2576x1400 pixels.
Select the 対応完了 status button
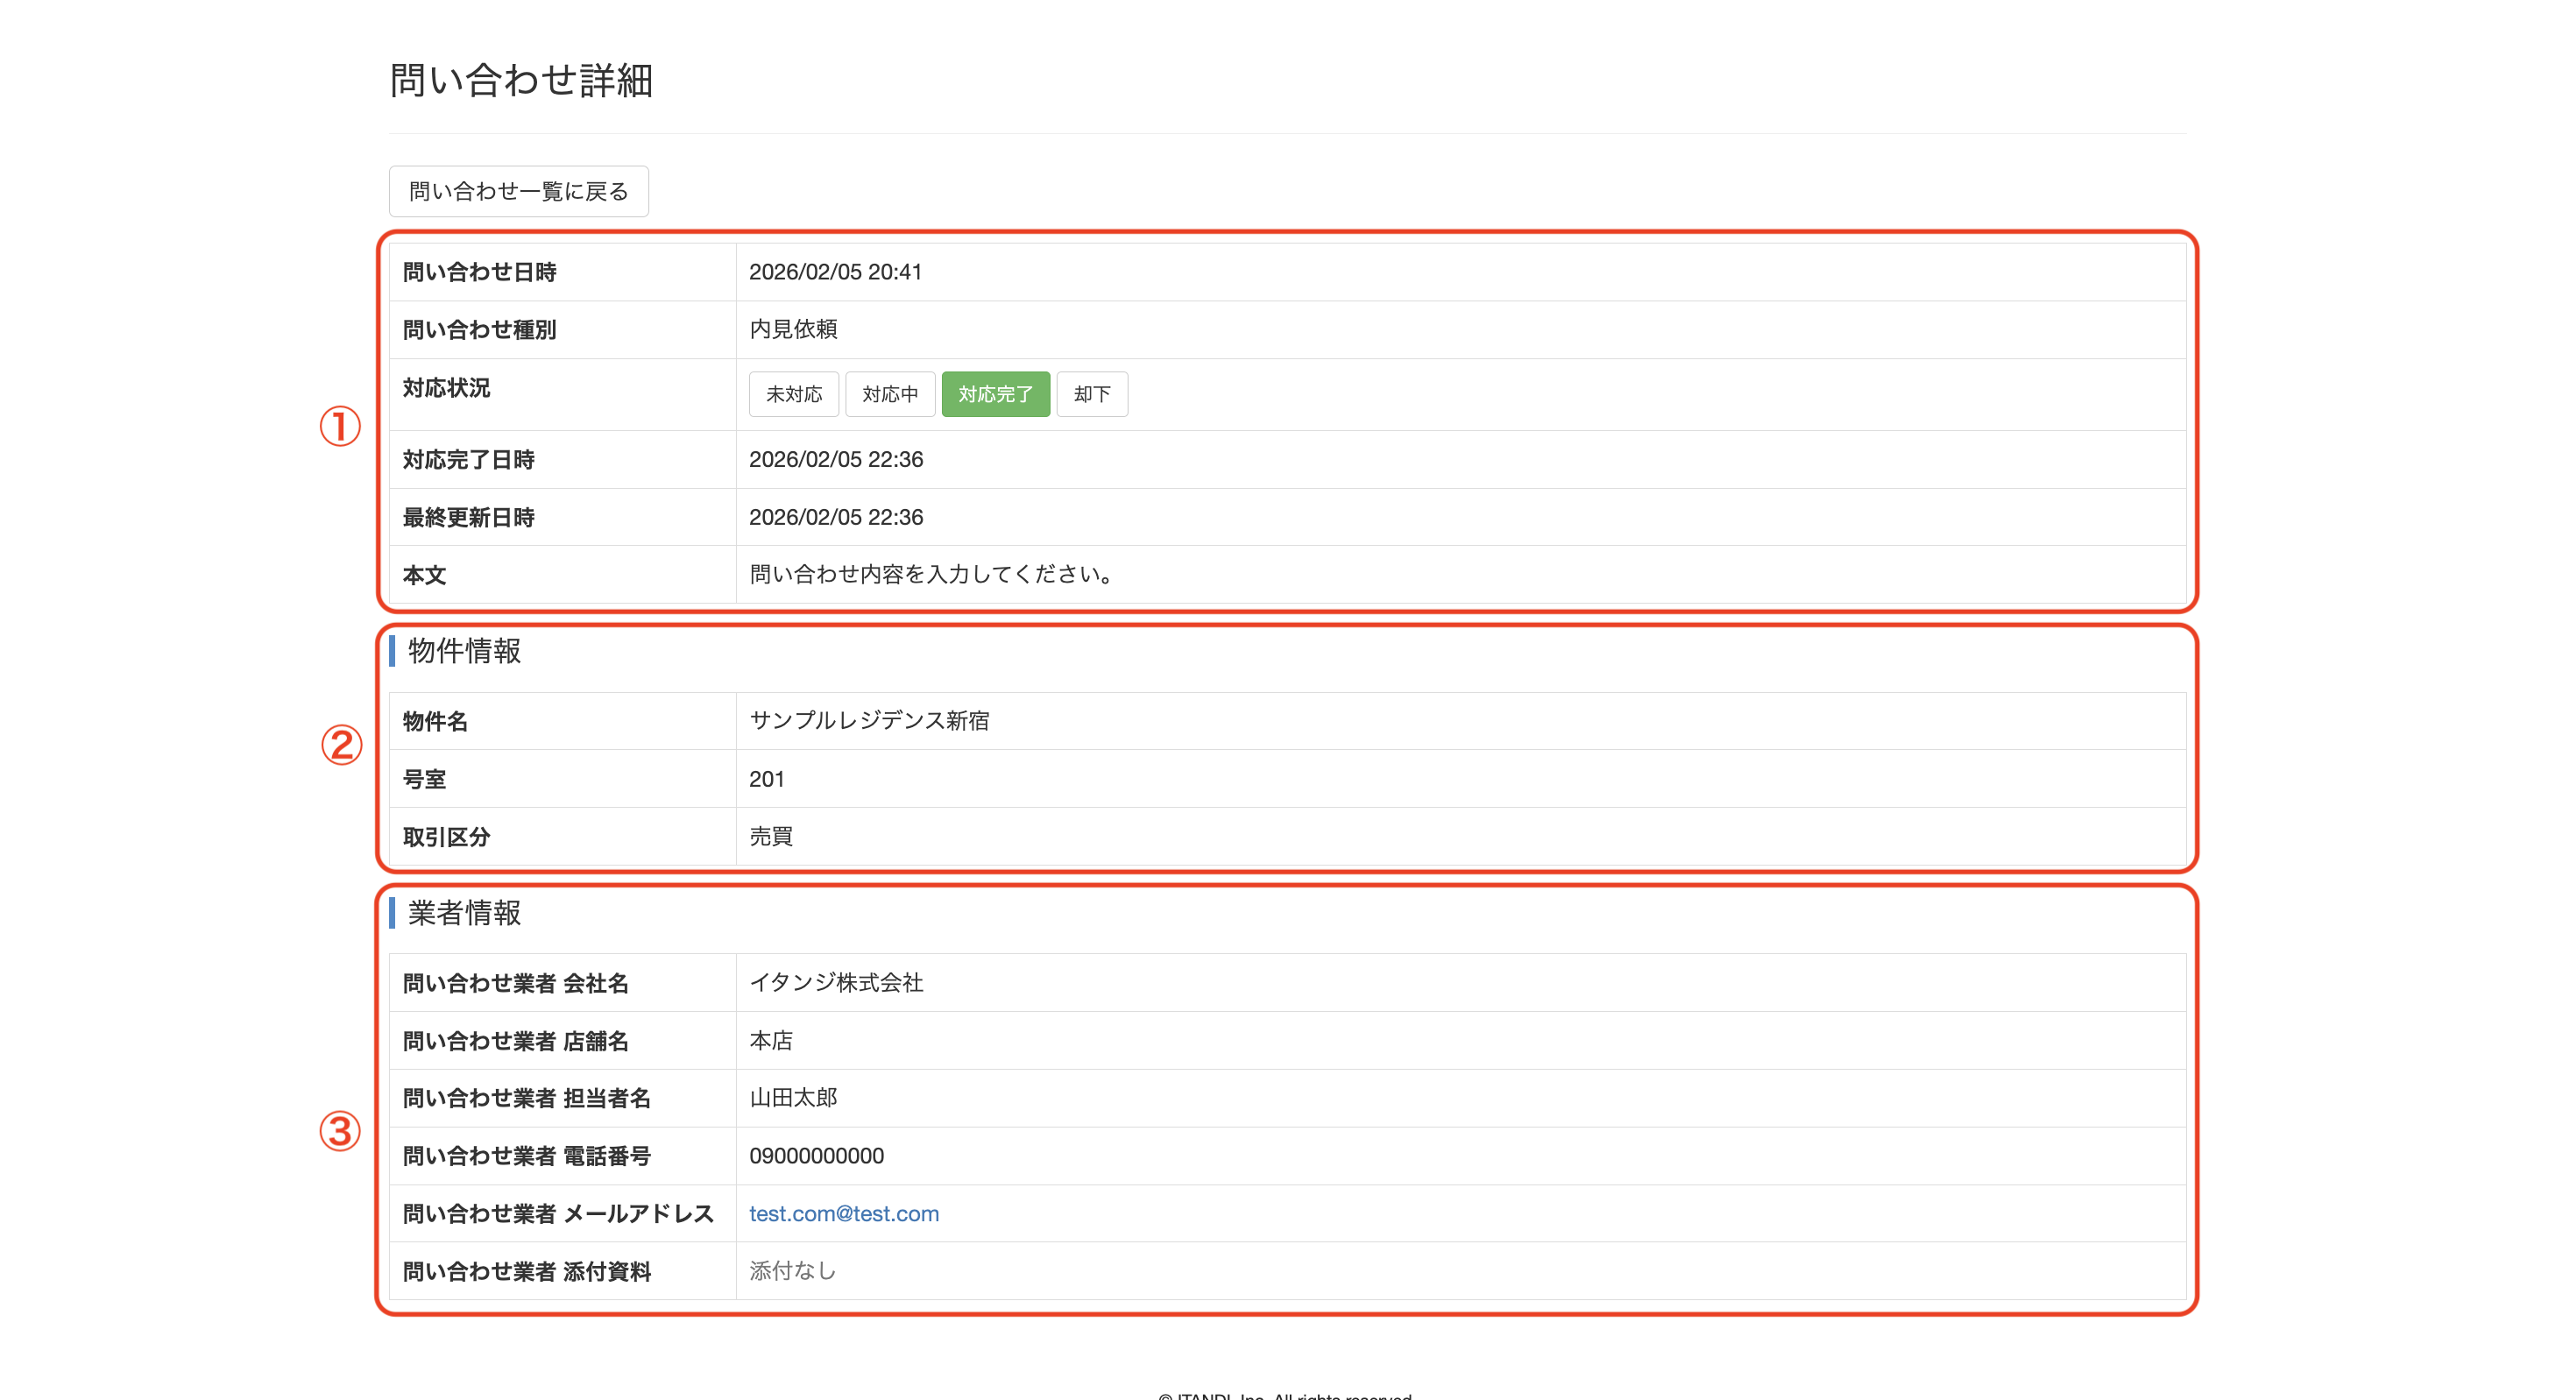pos(995,394)
